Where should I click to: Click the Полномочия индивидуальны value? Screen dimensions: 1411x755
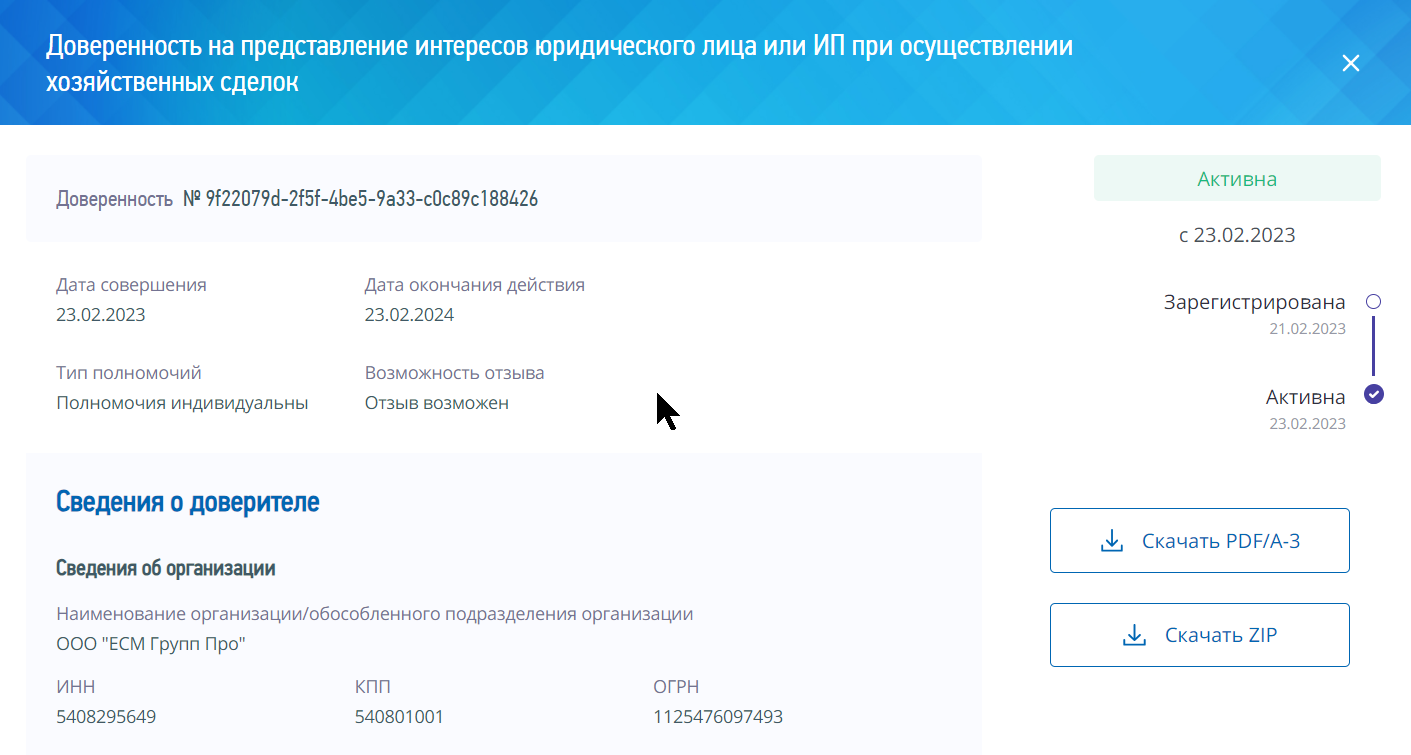(182, 403)
